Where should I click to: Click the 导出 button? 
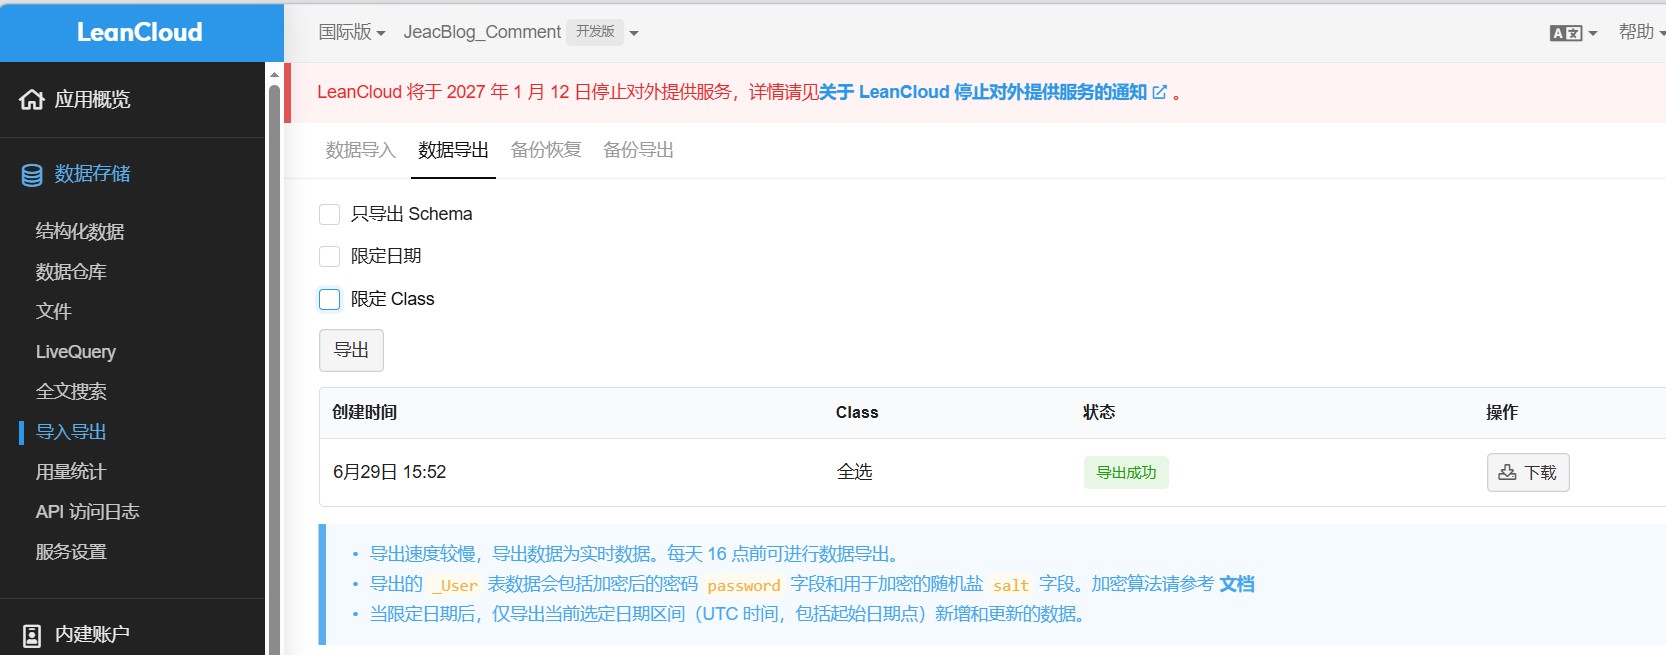pyautogui.click(x=351, y=350)
